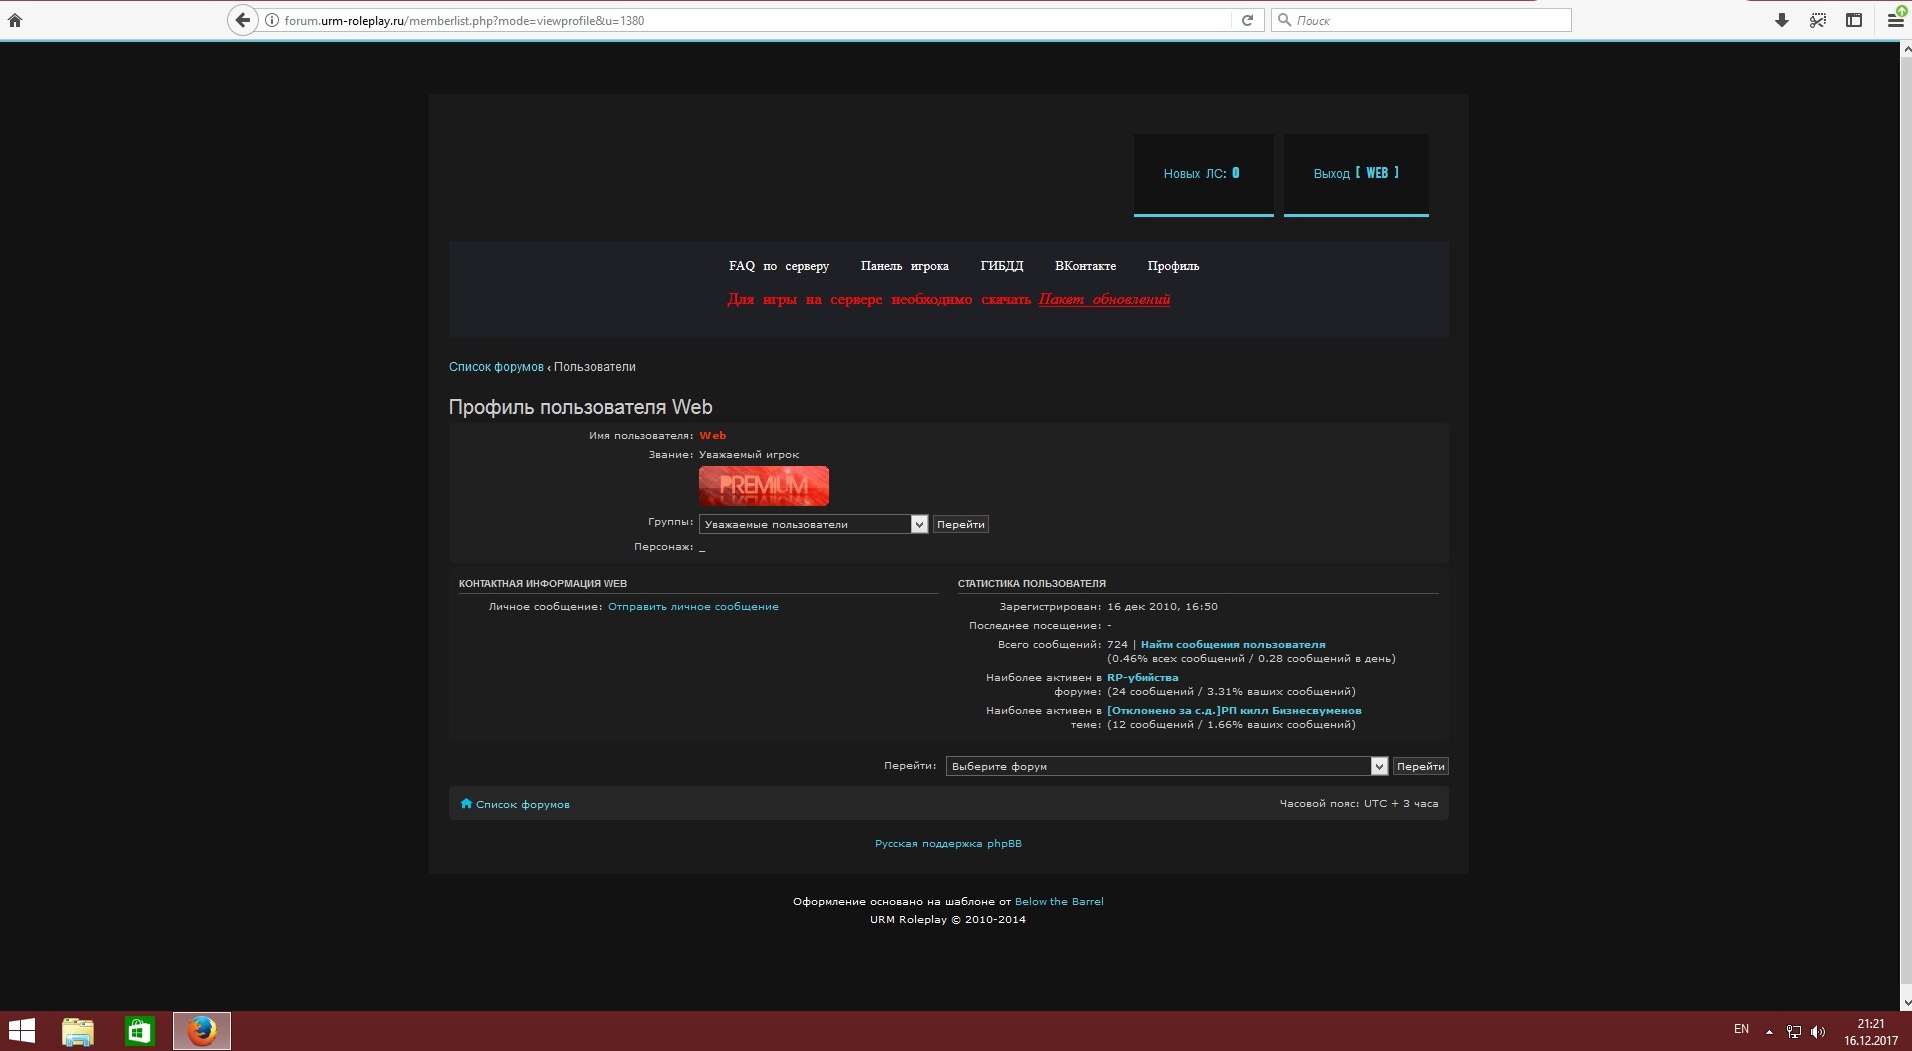The height and width of the screenshot is (1051, 1912).
Task: Open the Windows Start button
Action: (x=22, y=1031)
